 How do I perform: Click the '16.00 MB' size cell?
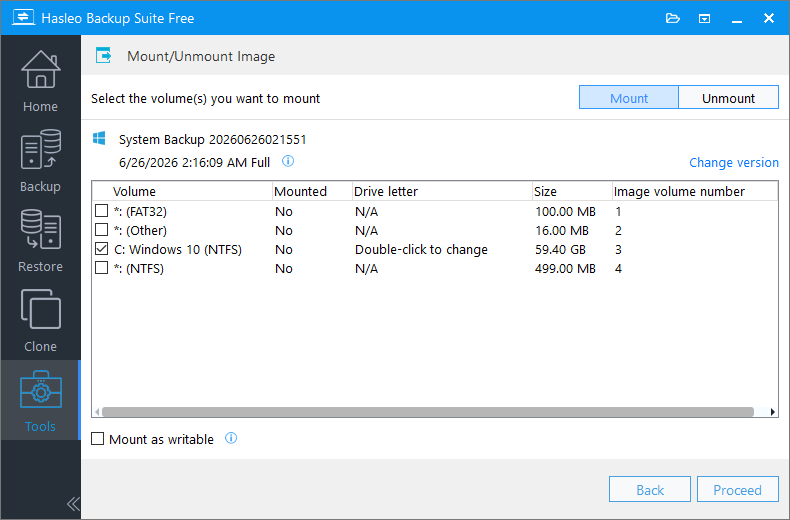pyautogui.click(x=562, y=230)
